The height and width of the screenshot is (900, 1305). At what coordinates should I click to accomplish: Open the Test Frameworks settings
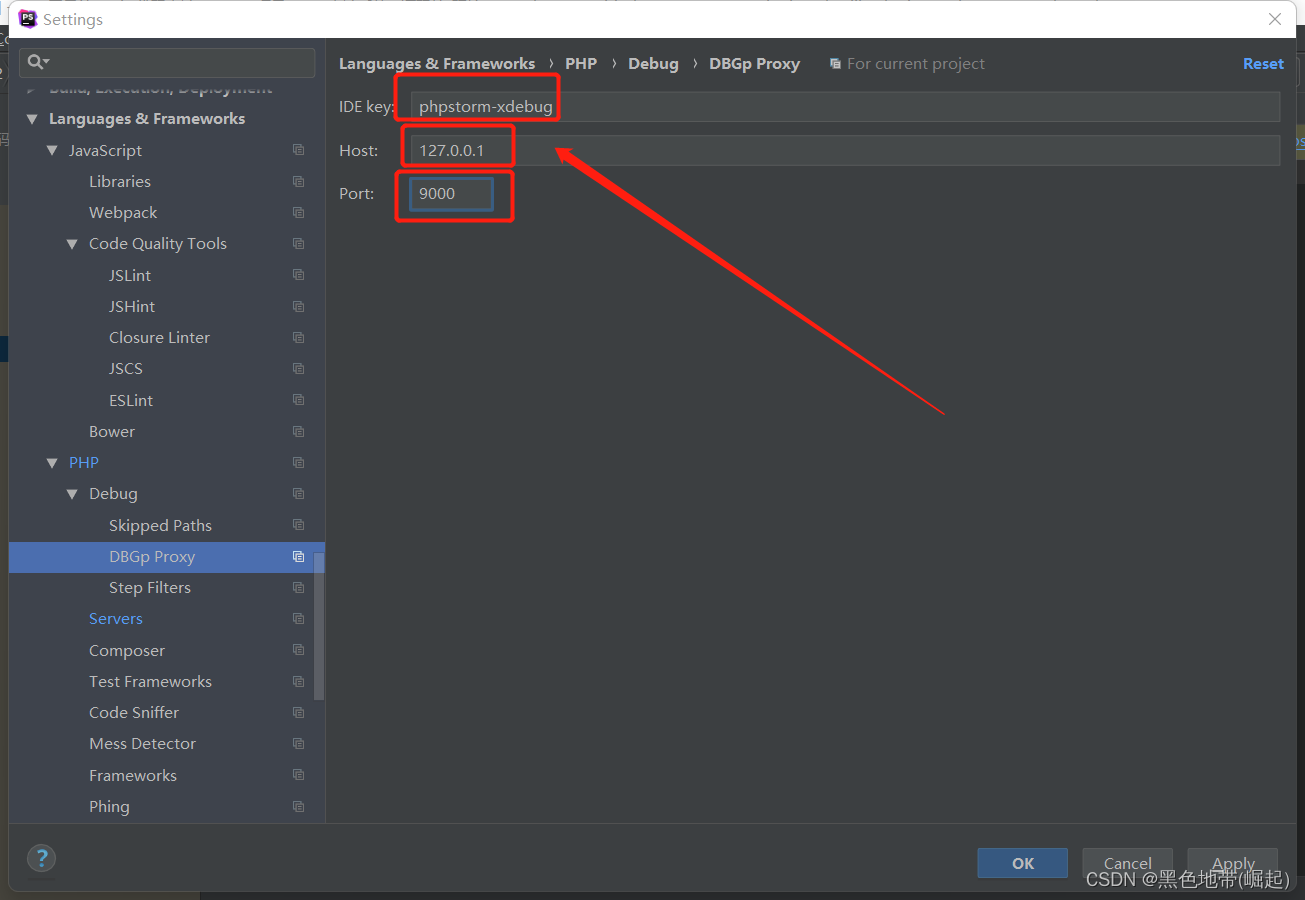(150, 682)
